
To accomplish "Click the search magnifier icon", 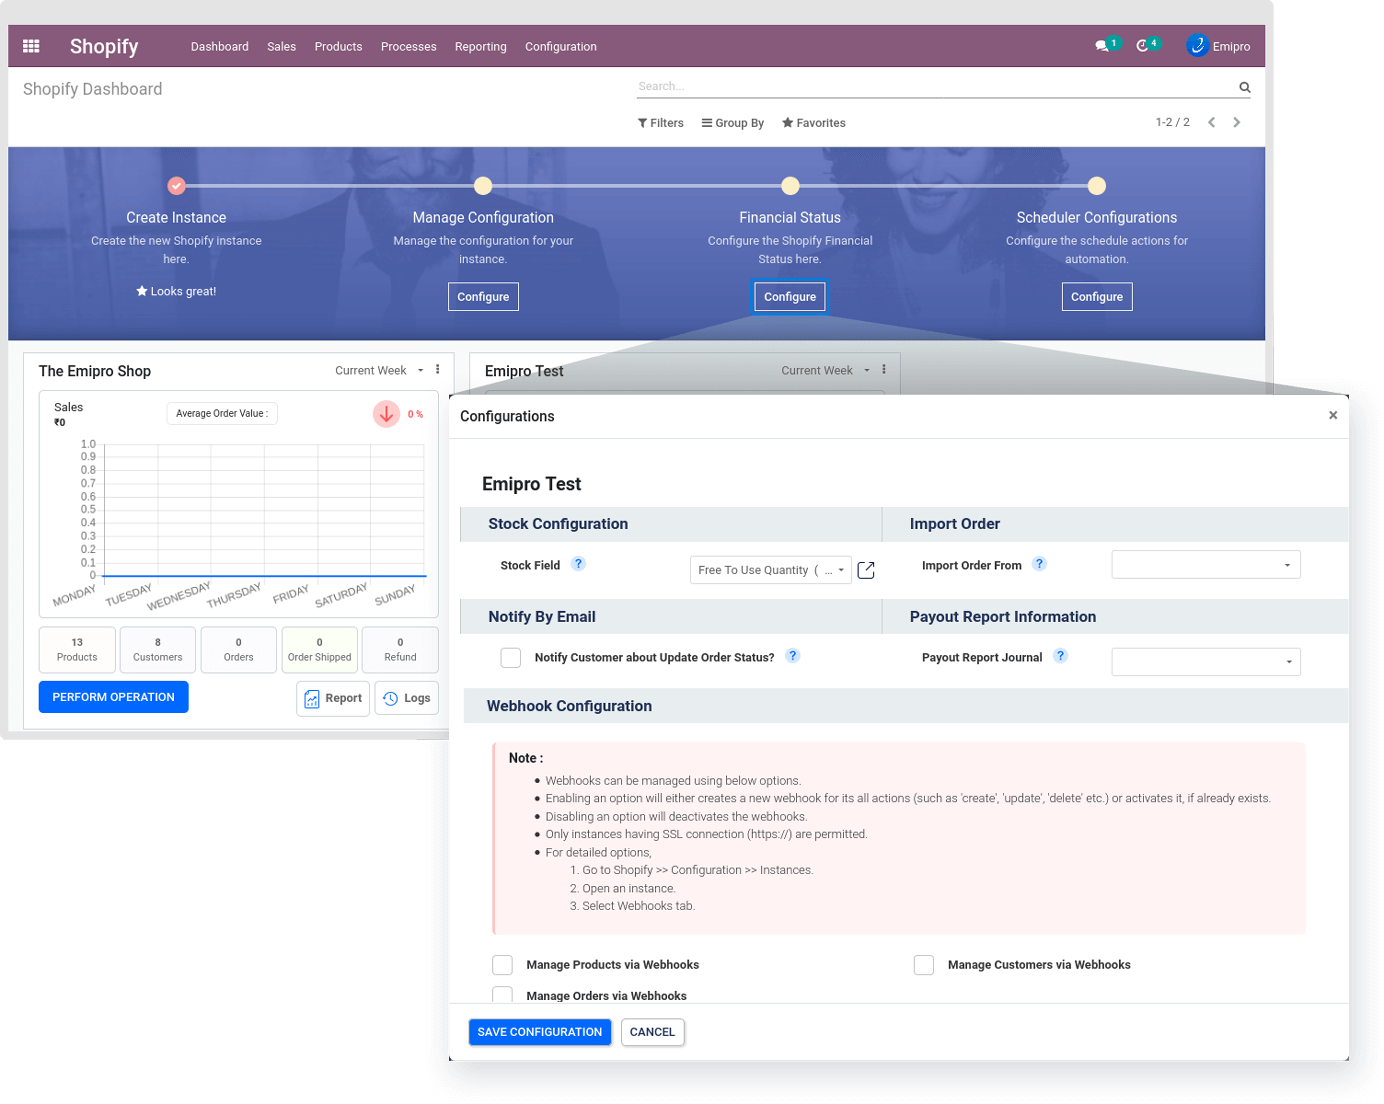I will [x=1244, y=87].
